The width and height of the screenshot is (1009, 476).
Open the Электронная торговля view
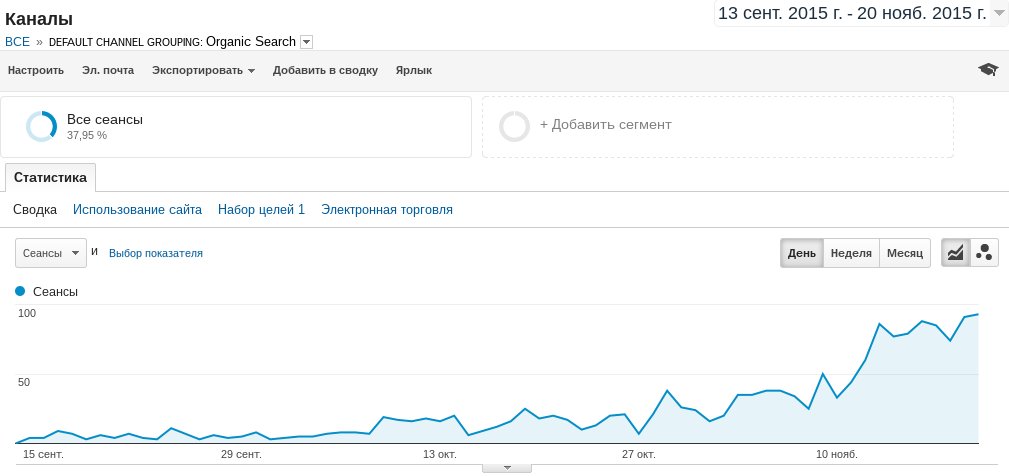click(x=386, y=210)
